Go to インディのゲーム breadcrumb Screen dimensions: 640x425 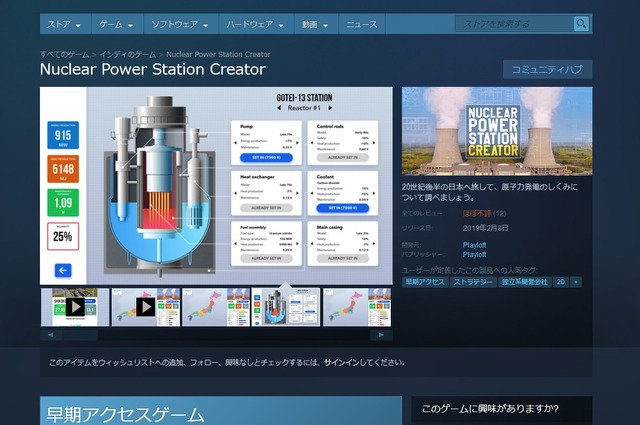[128, 54]
